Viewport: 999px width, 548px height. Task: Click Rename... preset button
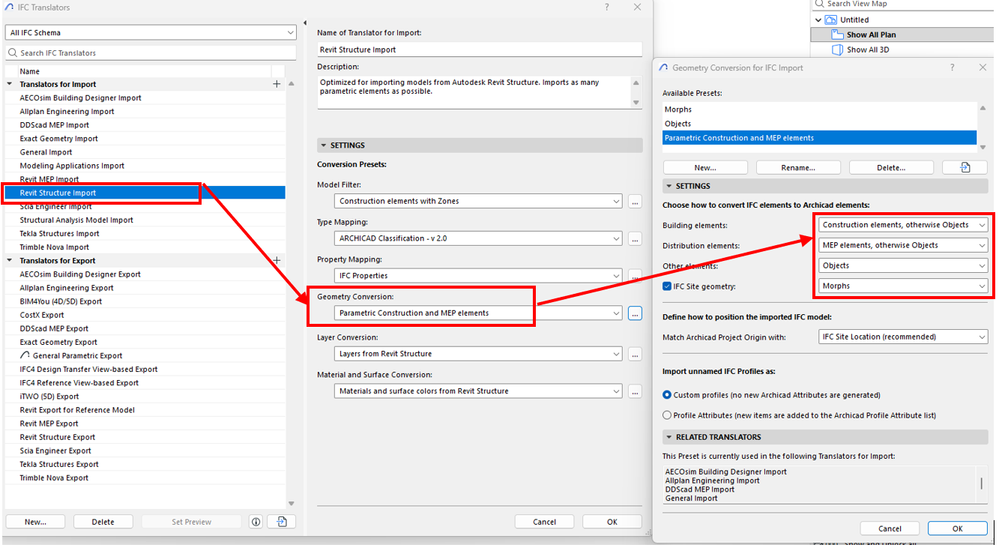[x=798, y=168]
